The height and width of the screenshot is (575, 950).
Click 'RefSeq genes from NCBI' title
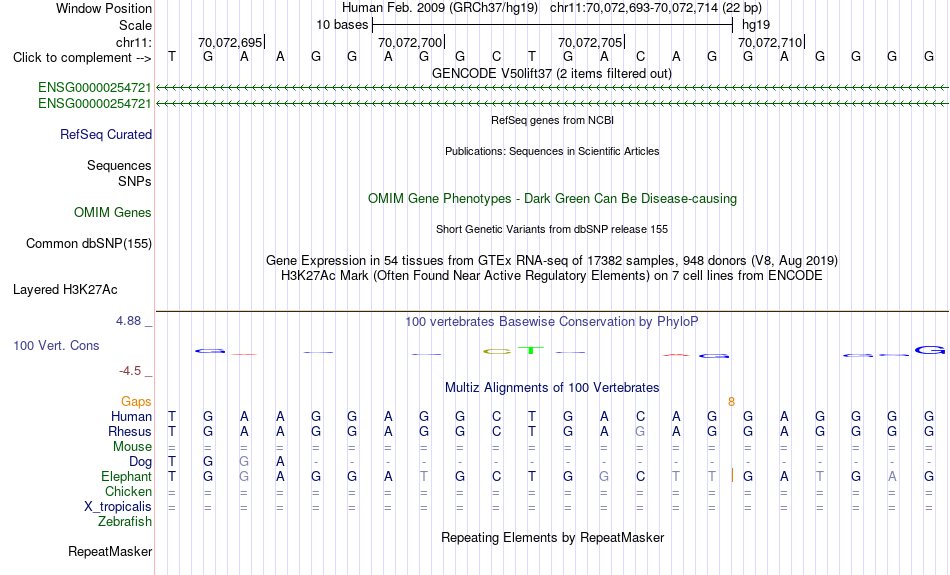pos(553,120)
